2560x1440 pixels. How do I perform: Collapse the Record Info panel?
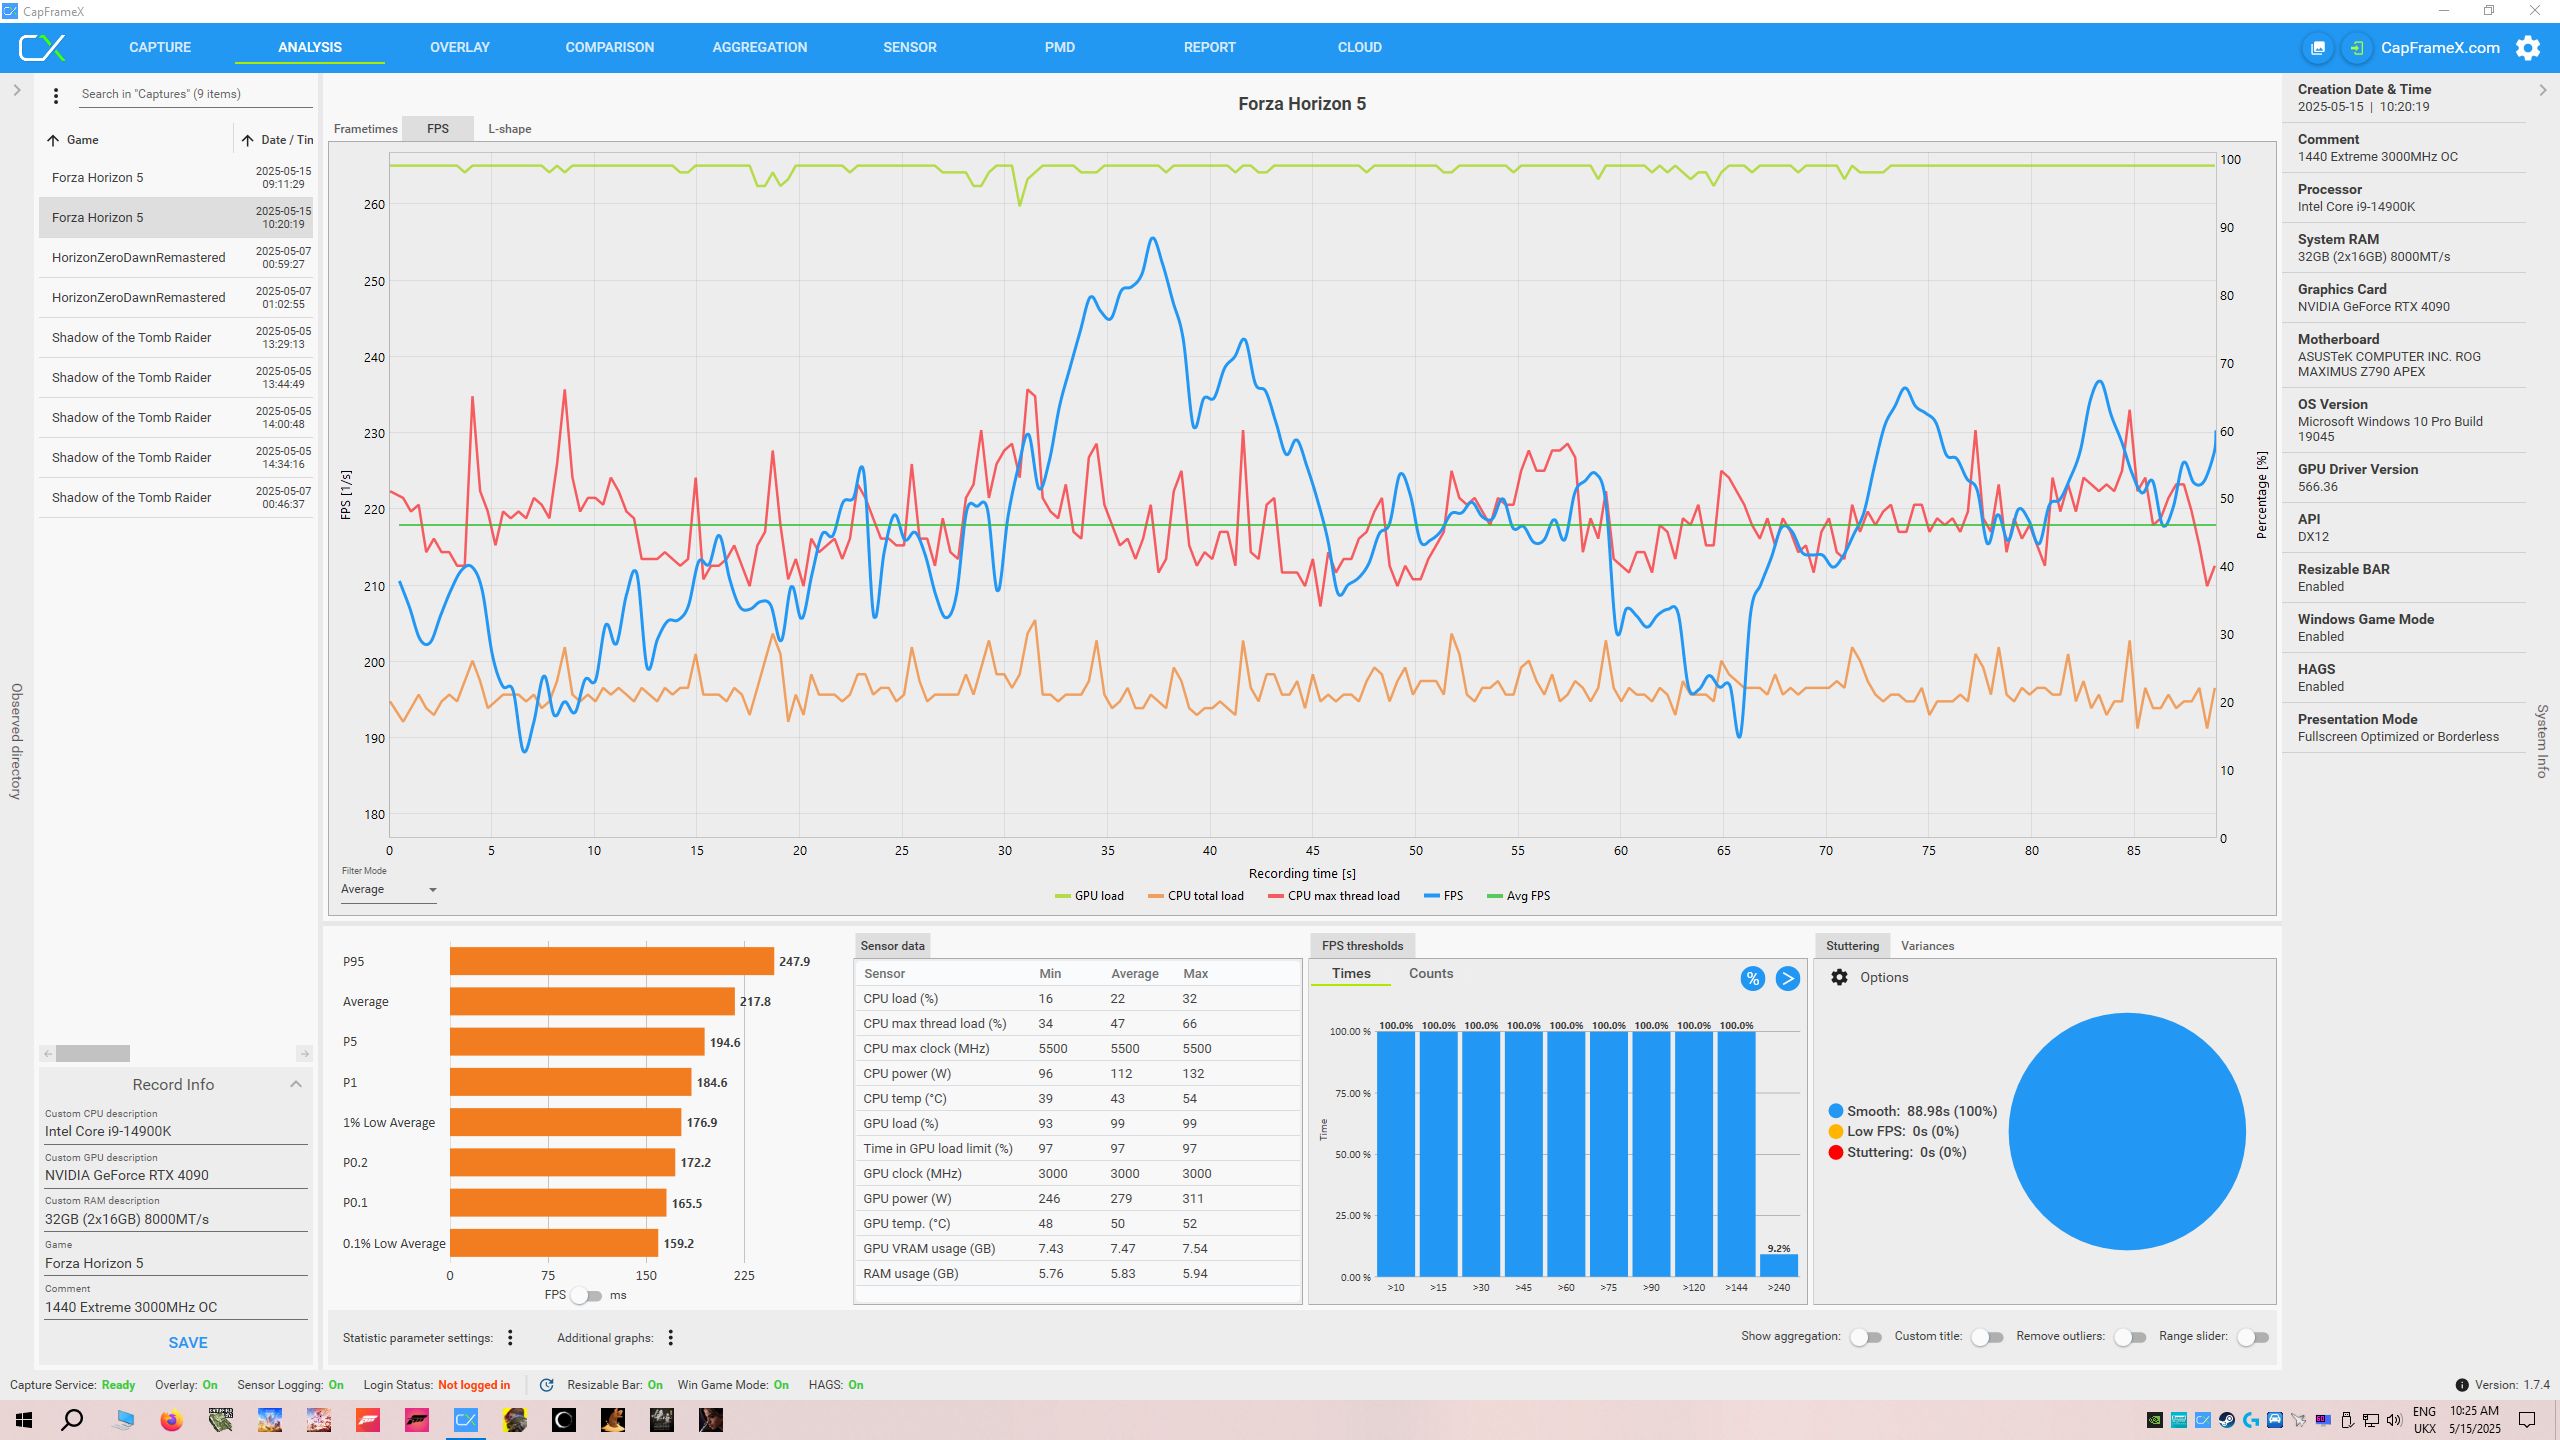click(296, 1085)
